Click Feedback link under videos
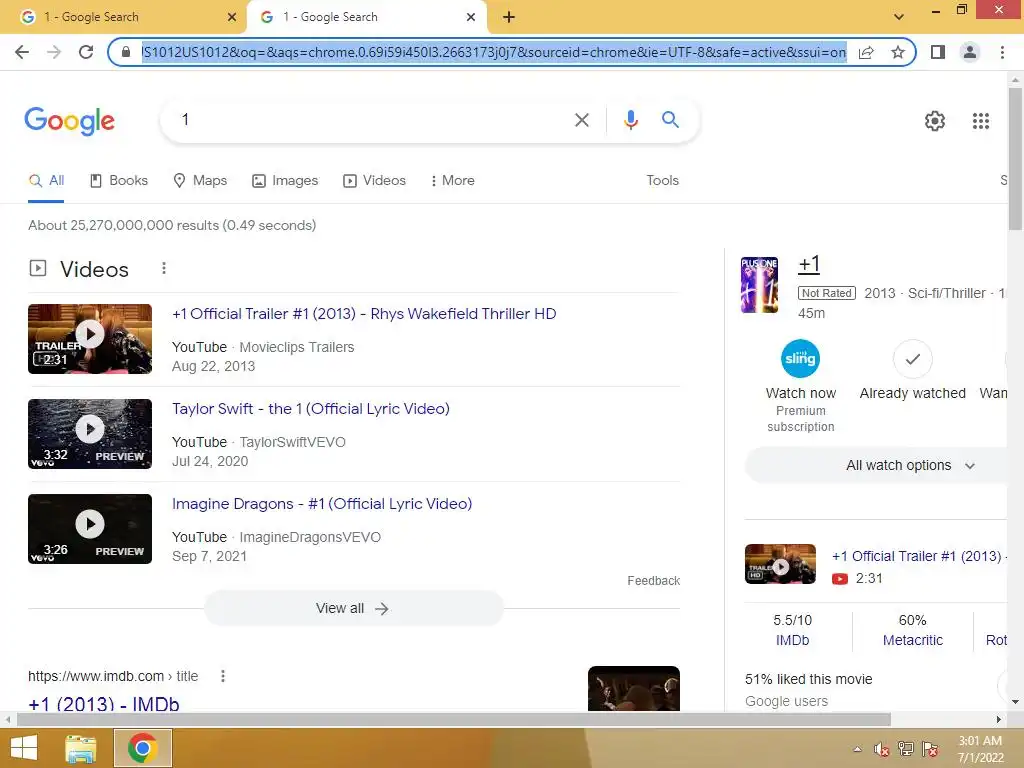 653,581
